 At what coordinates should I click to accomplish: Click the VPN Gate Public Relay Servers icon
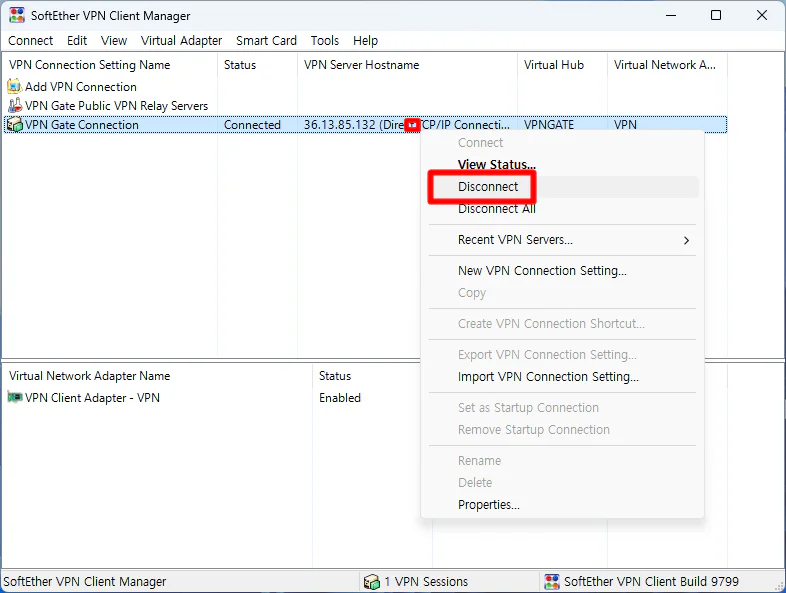pos(14,106)
